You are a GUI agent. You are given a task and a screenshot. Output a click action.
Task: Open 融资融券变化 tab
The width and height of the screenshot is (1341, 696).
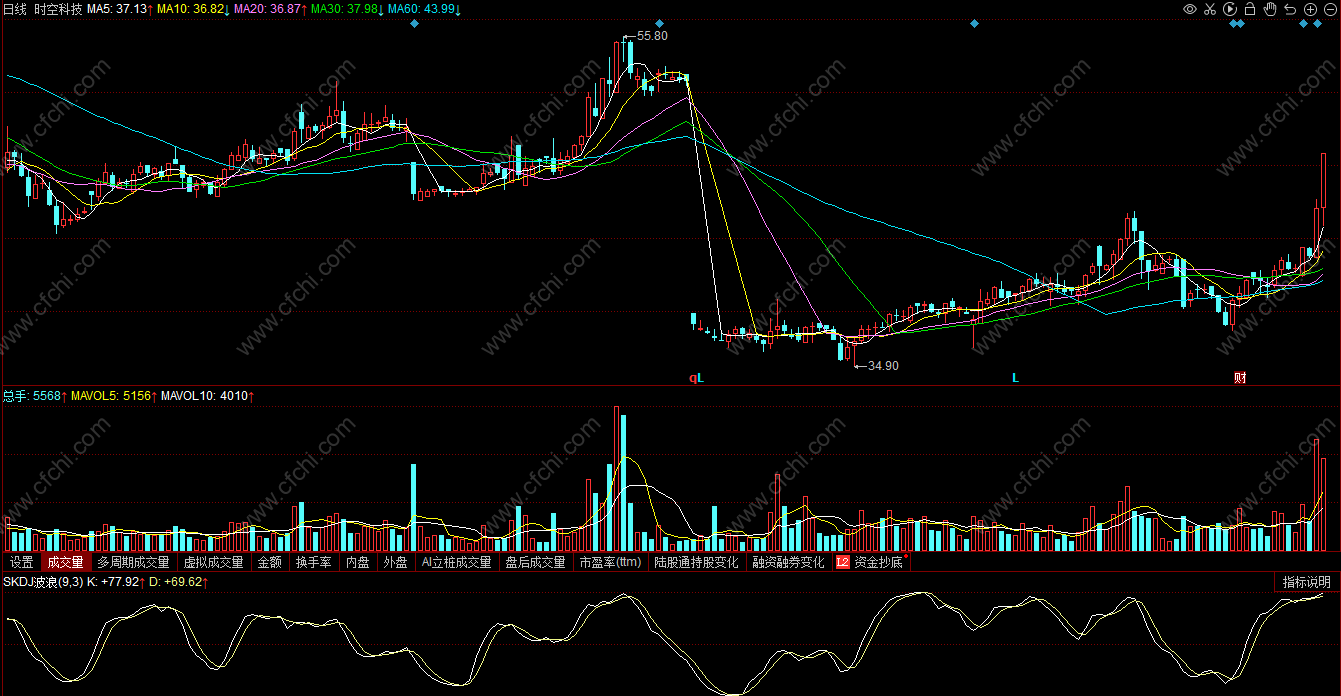(x=788, y=562)
